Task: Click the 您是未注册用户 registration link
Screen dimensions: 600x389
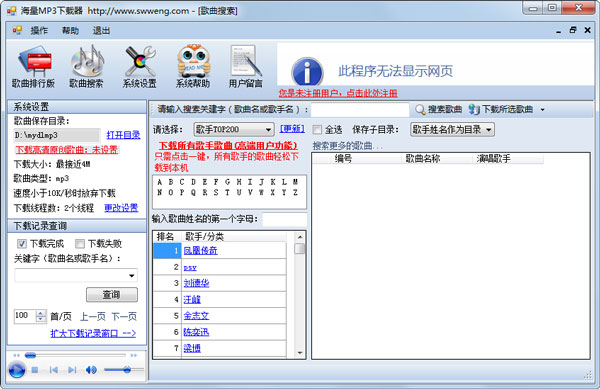Action: click(338, 93)
